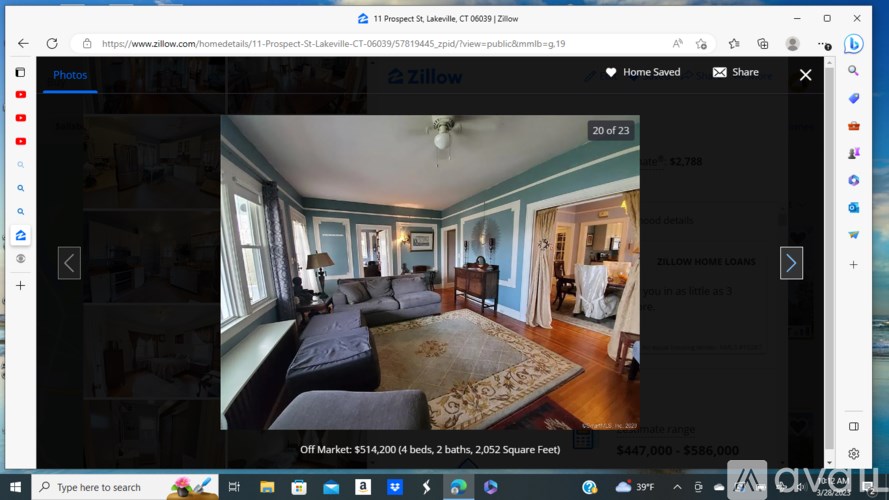Click the Zillow URL address field
Screen dimensions: 889x500
click(x=333, y=44)
